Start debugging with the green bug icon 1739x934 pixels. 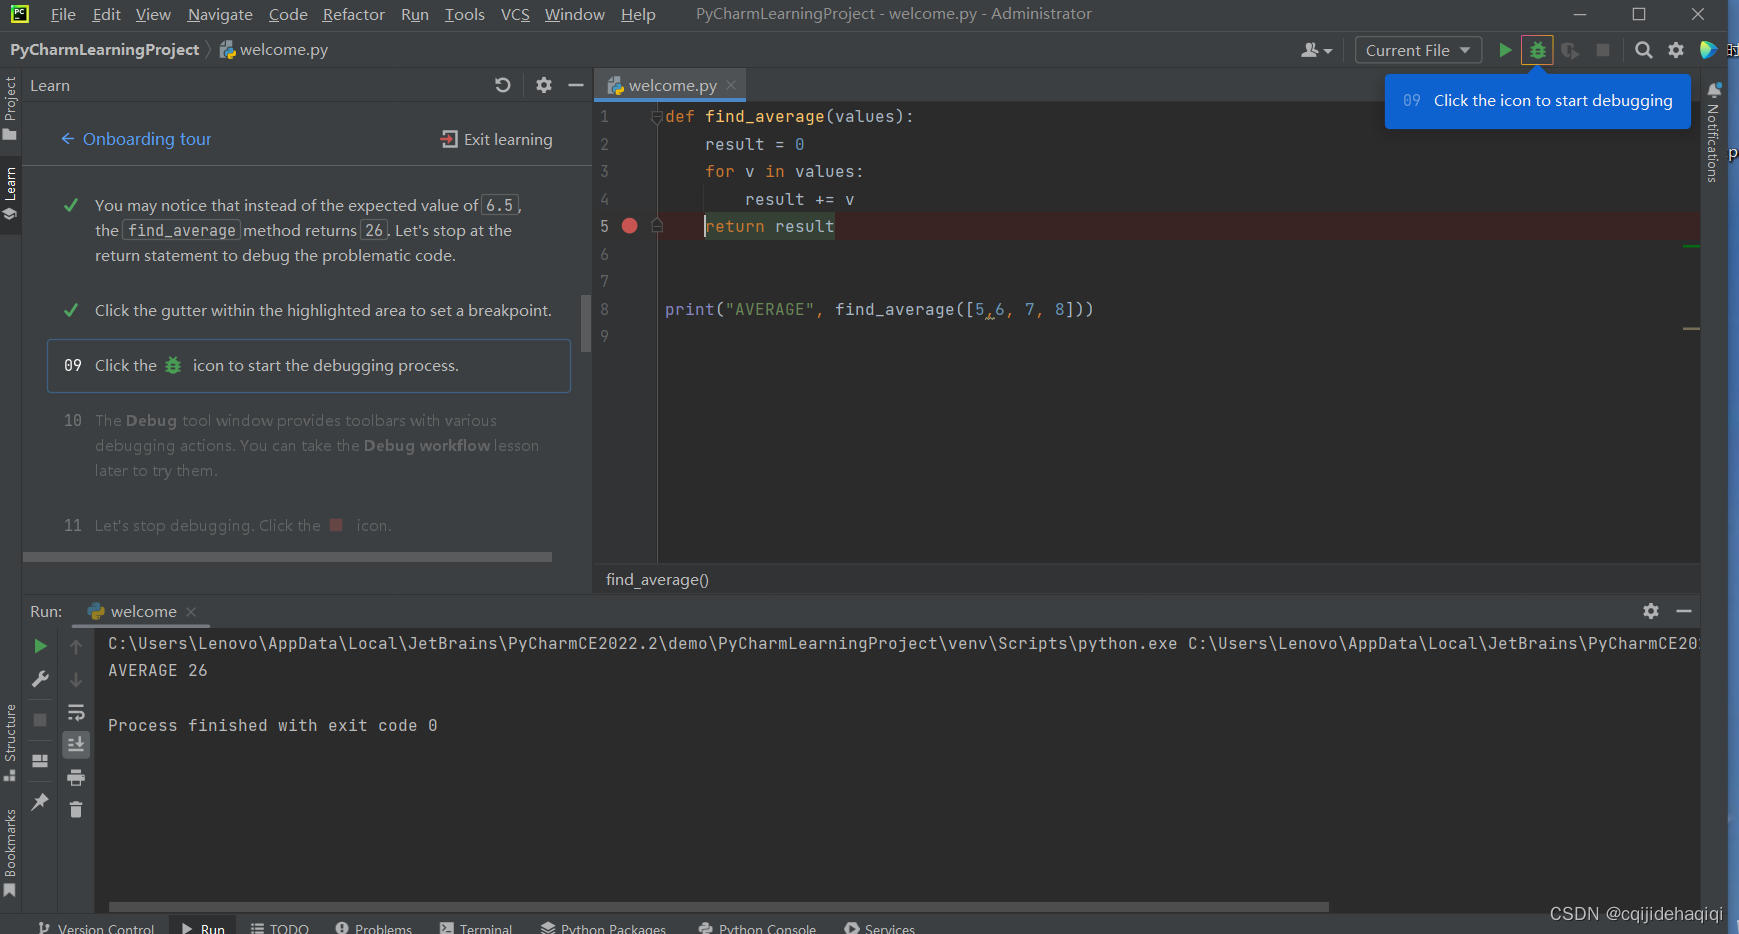(1537, 50)
